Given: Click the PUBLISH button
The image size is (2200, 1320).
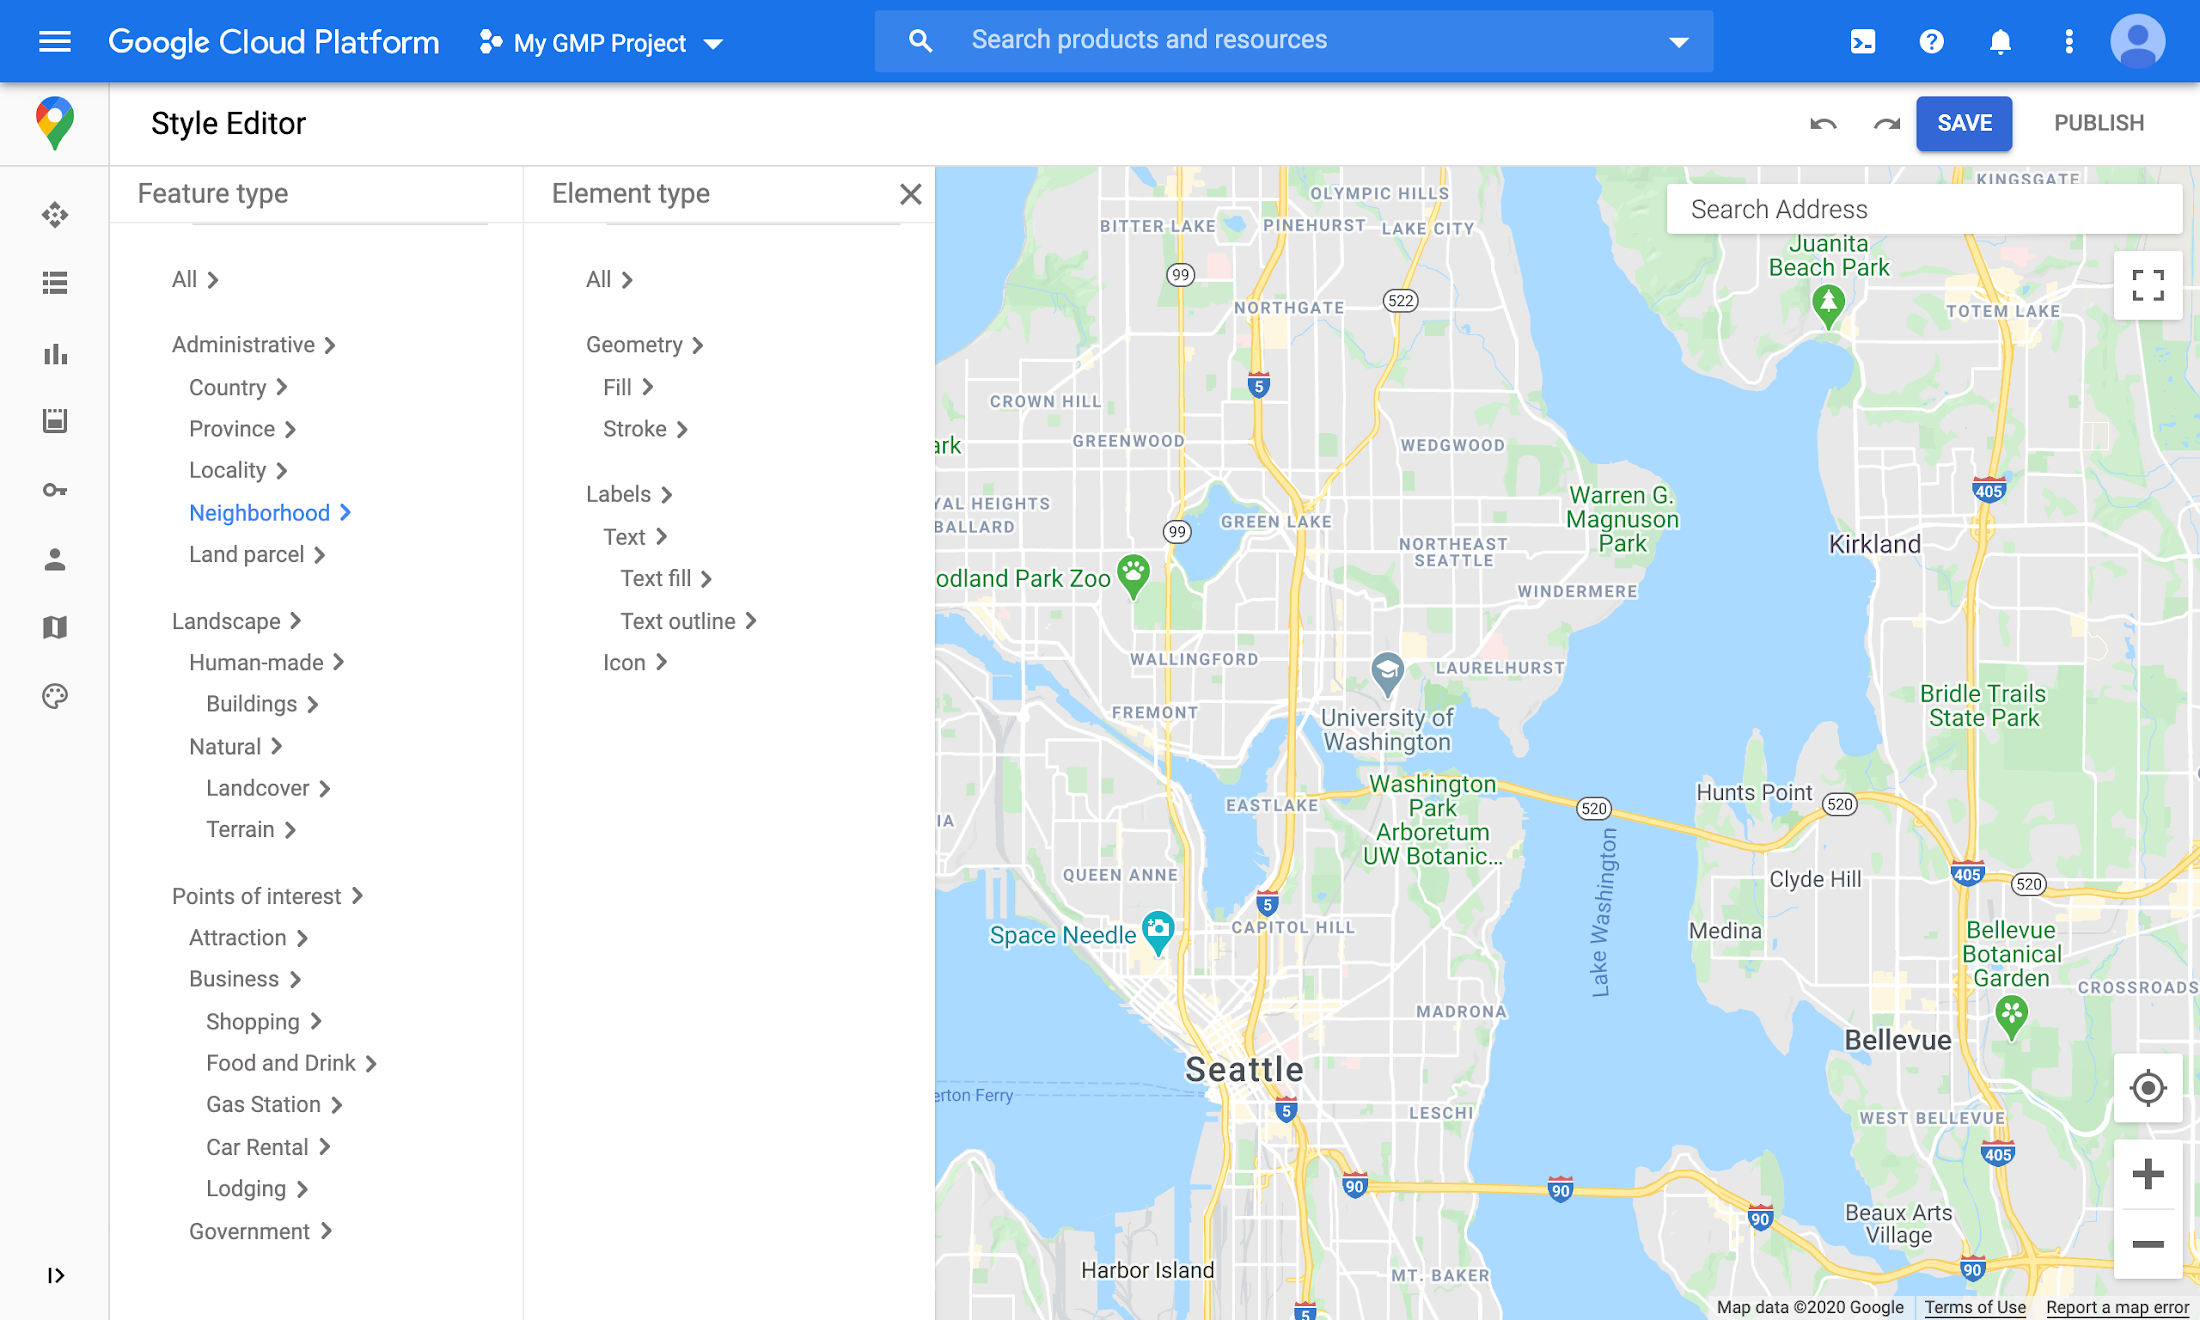Looking at the screenshot, I should click(x=2098, y=123).
